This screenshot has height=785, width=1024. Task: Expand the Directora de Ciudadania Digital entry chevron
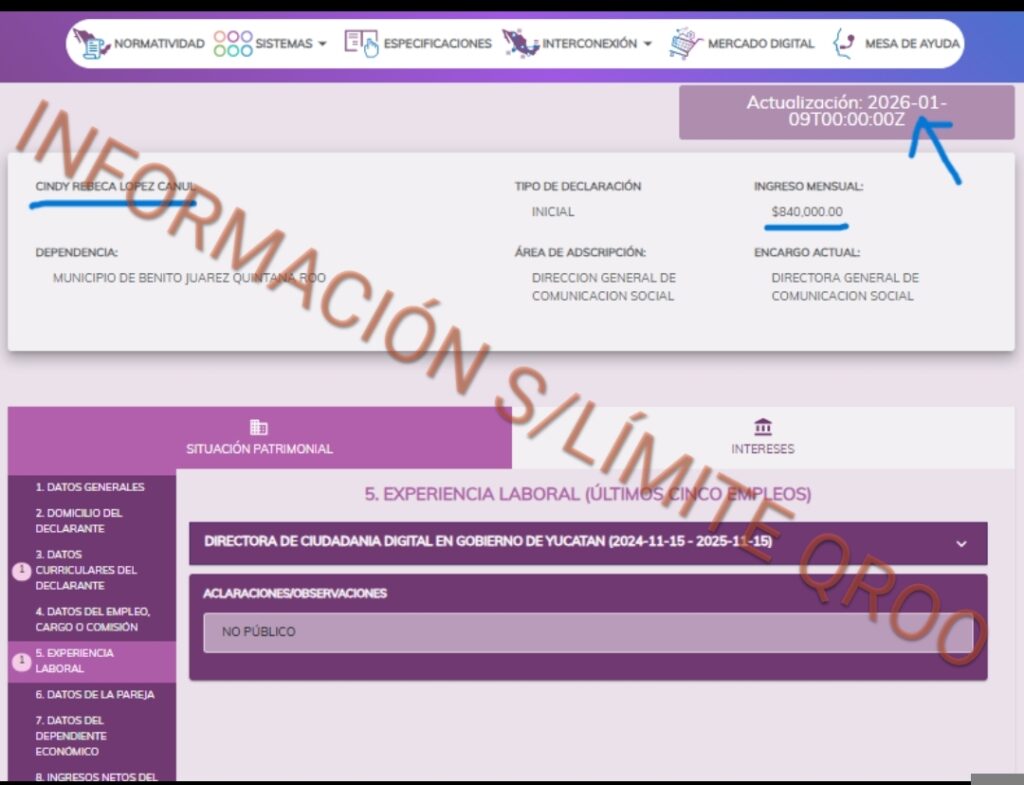coord(961,544)
